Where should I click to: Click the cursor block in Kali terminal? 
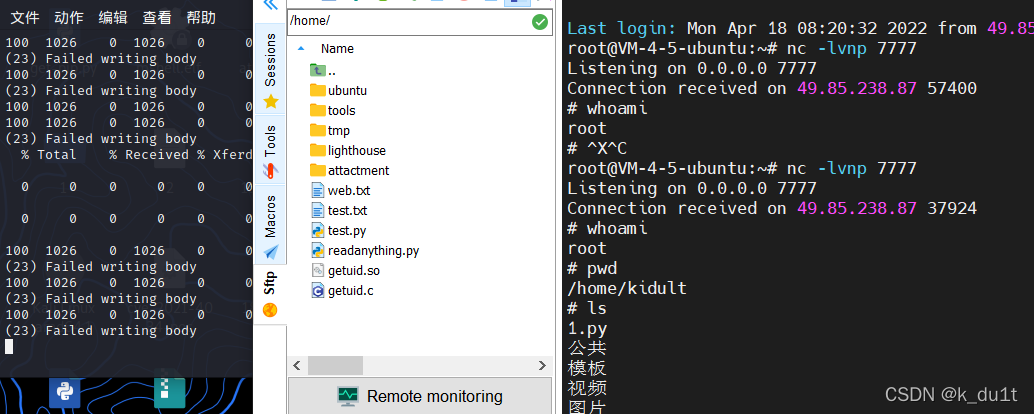pos(9,346)
